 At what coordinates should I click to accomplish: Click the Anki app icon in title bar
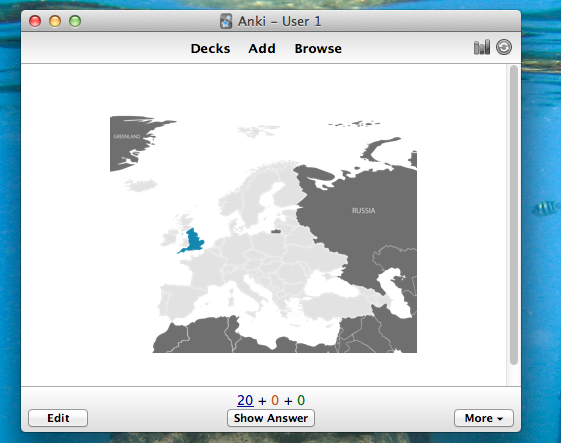coord(226,21)
